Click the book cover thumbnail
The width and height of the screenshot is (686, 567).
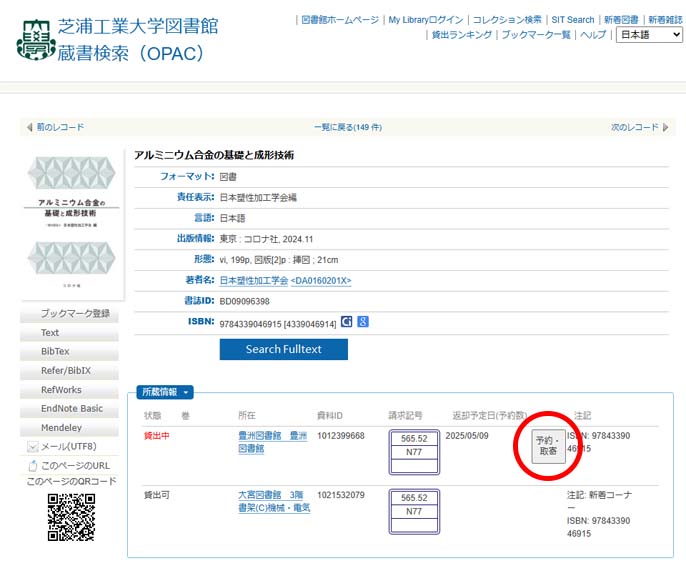pyautogui.click(x=72, y=226)
